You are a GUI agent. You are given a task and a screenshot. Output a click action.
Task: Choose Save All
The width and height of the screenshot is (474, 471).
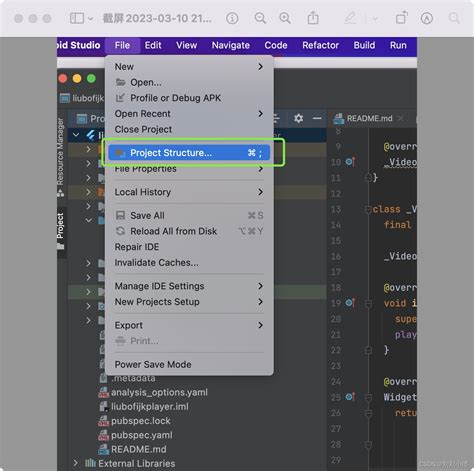189,215
